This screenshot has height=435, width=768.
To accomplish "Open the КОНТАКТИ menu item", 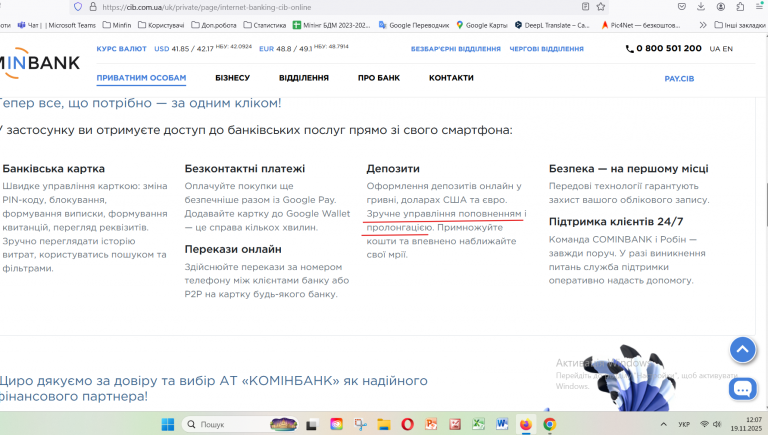I will tap(451, 78).
